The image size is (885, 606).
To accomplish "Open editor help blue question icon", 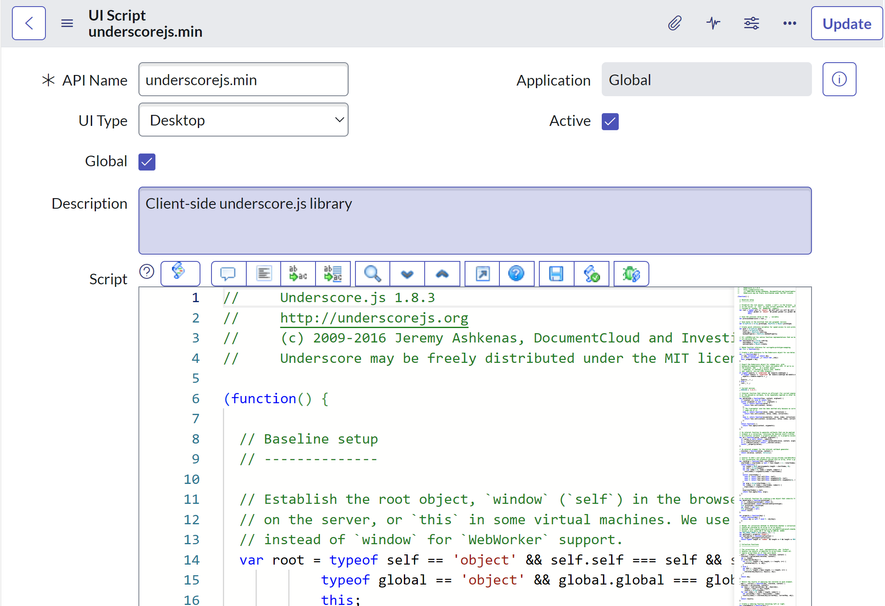I will pos(516,274).
